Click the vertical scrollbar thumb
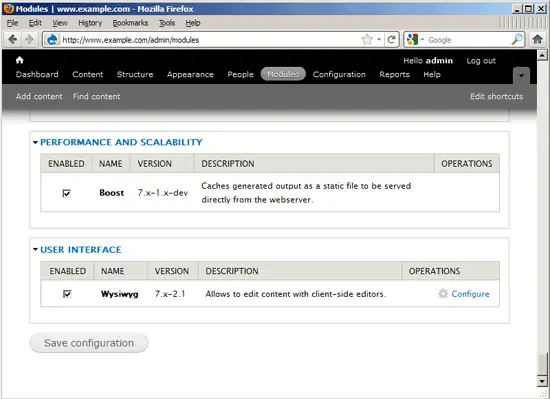550x399 pixels. 542,364
